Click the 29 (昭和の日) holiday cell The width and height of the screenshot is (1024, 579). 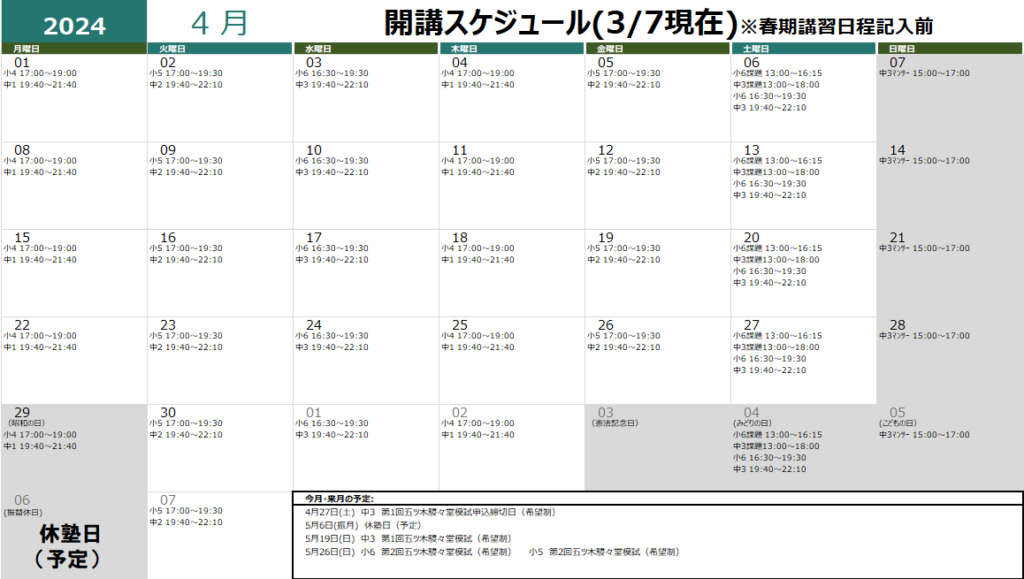pos(73,447)
